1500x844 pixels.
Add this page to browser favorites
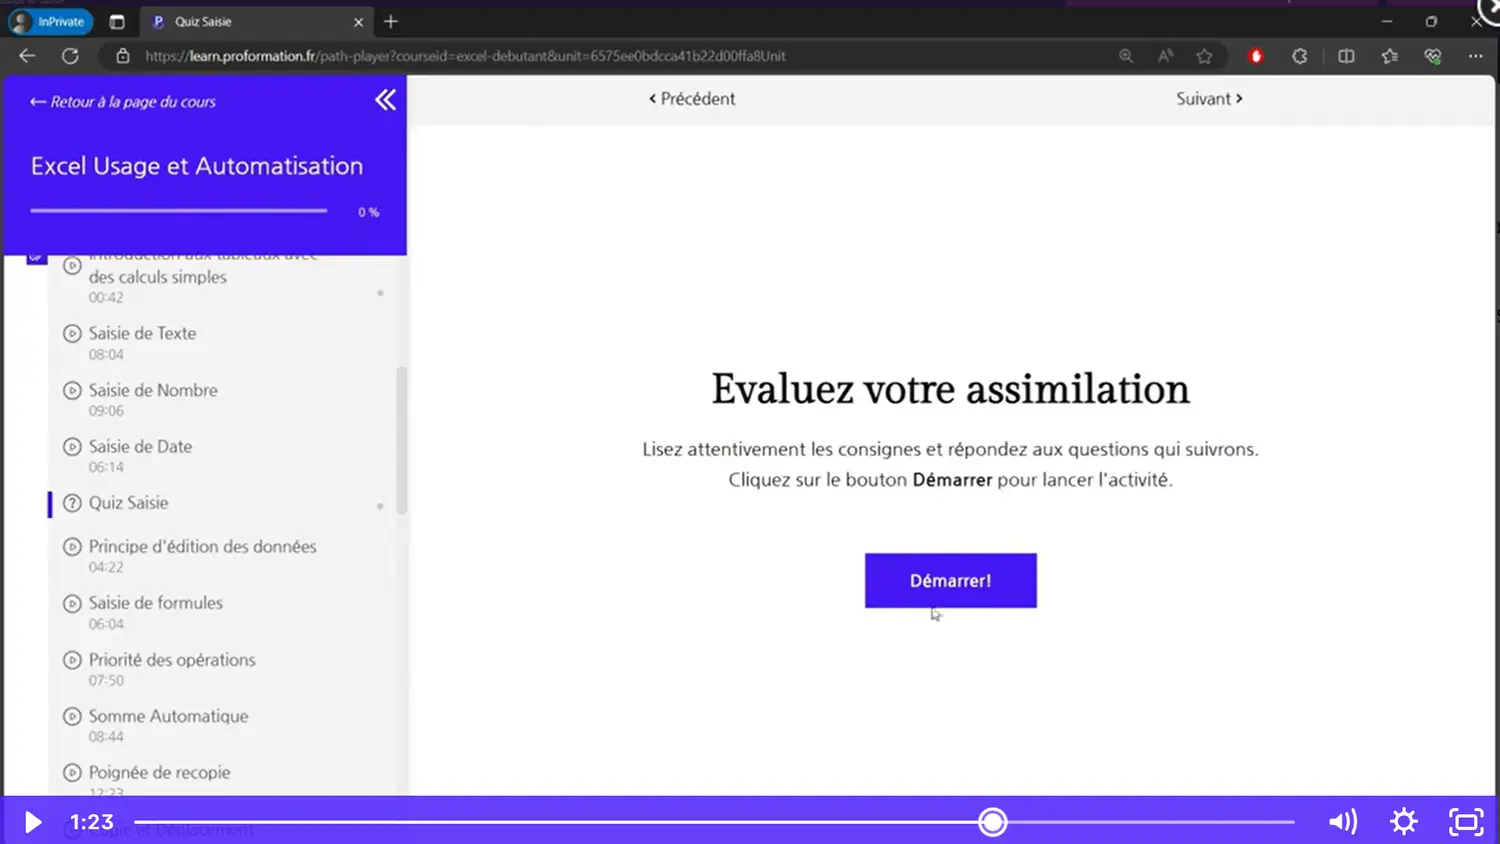1204,56
